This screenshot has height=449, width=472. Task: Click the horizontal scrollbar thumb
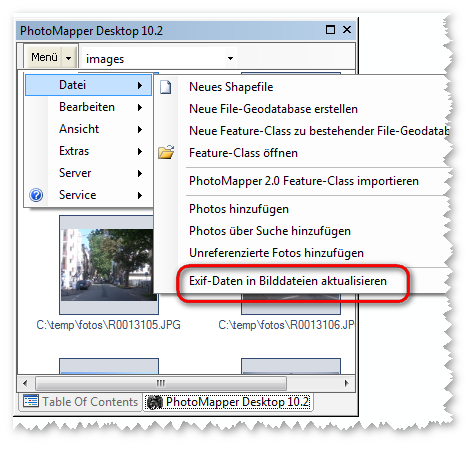[161, 383]
